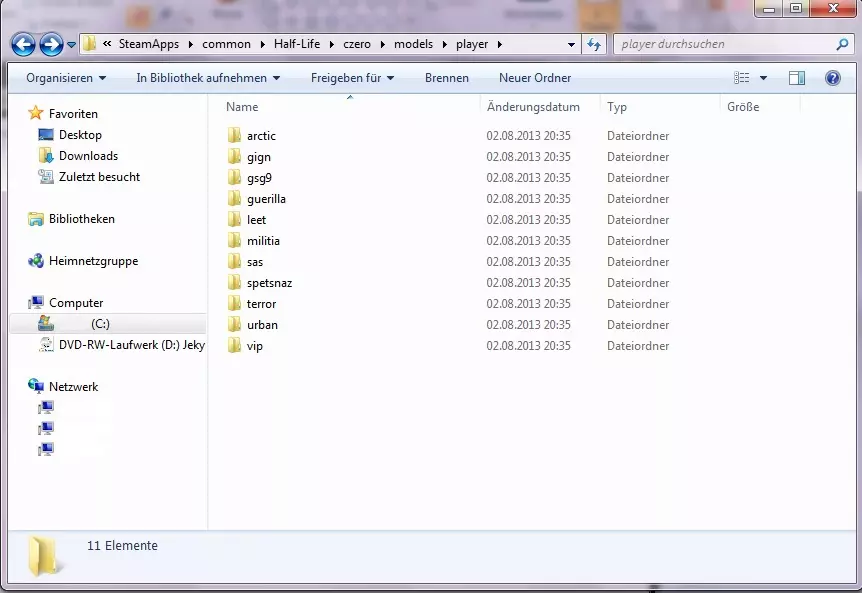Select the vip folder icon

[234, 345]
